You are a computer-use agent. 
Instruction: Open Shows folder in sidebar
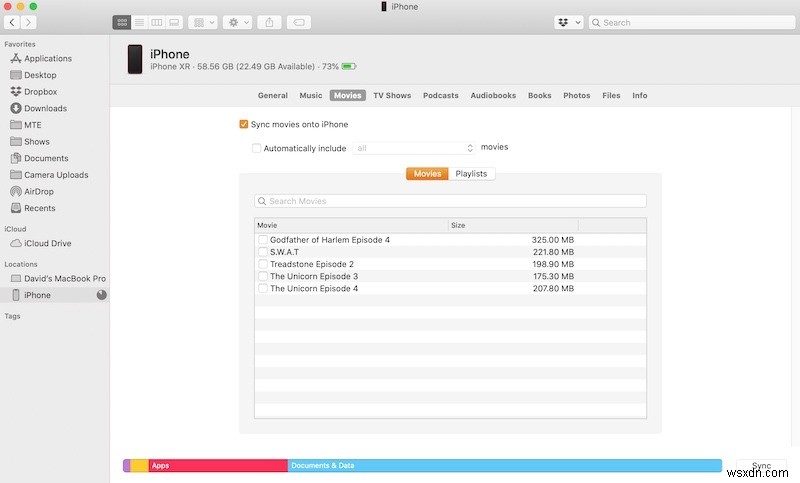click(37, 142)
